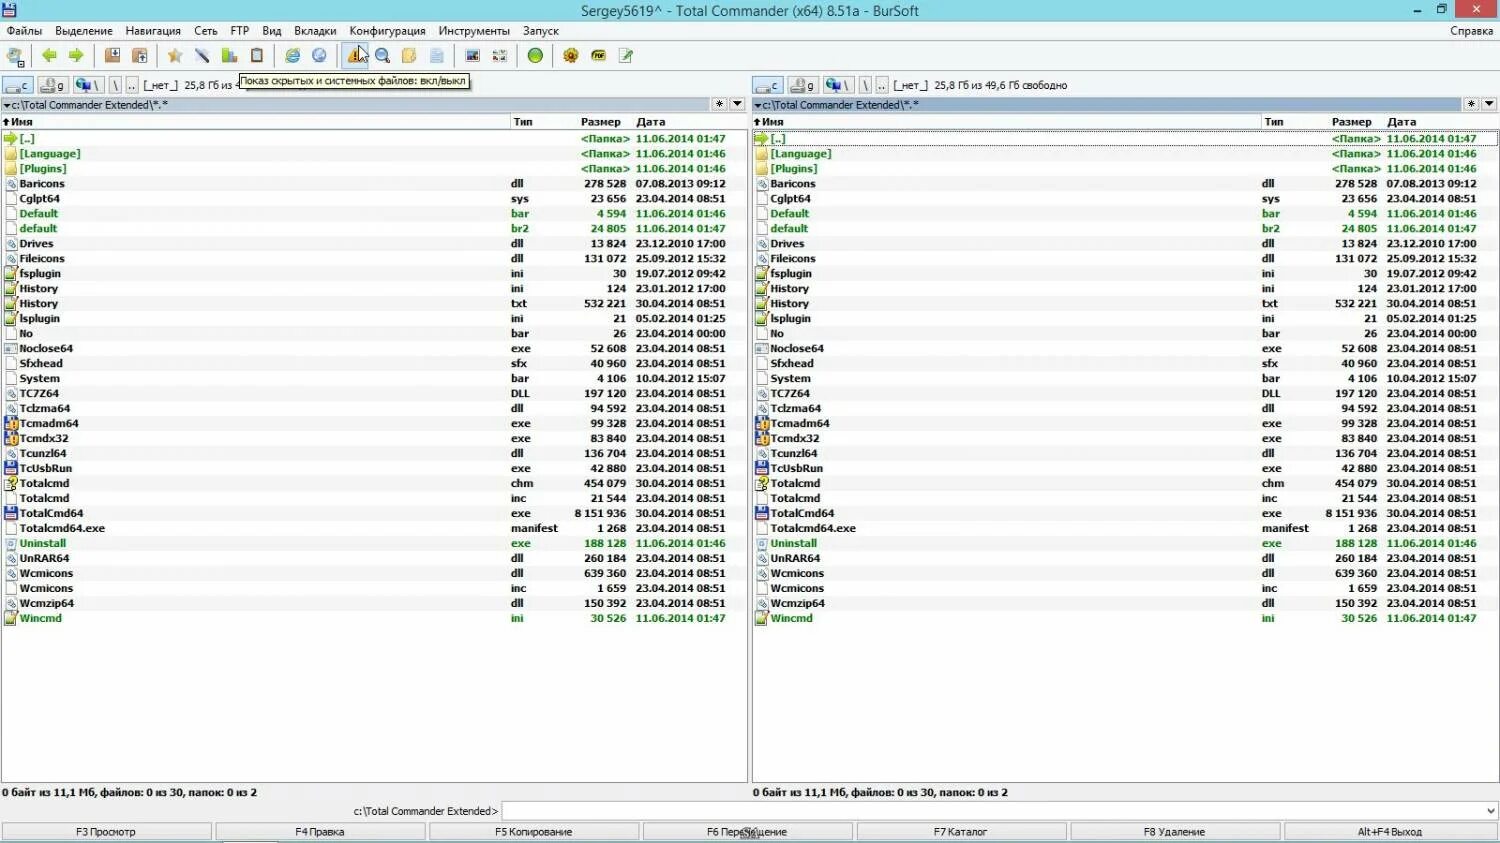Viewport: 1500px width, 843px height.
Task: Open the Конфигурация menu
Action: pos(387,31)
